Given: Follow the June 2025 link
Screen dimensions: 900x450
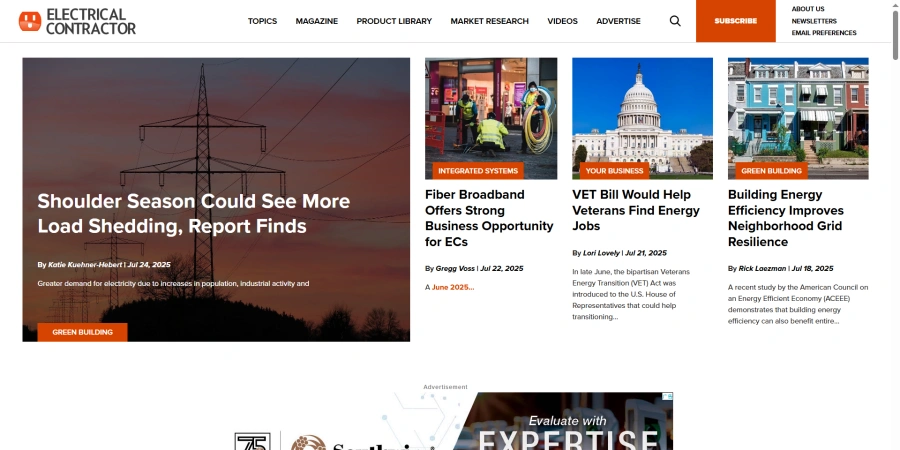Looking at the screenshot, I should [453, 287].
